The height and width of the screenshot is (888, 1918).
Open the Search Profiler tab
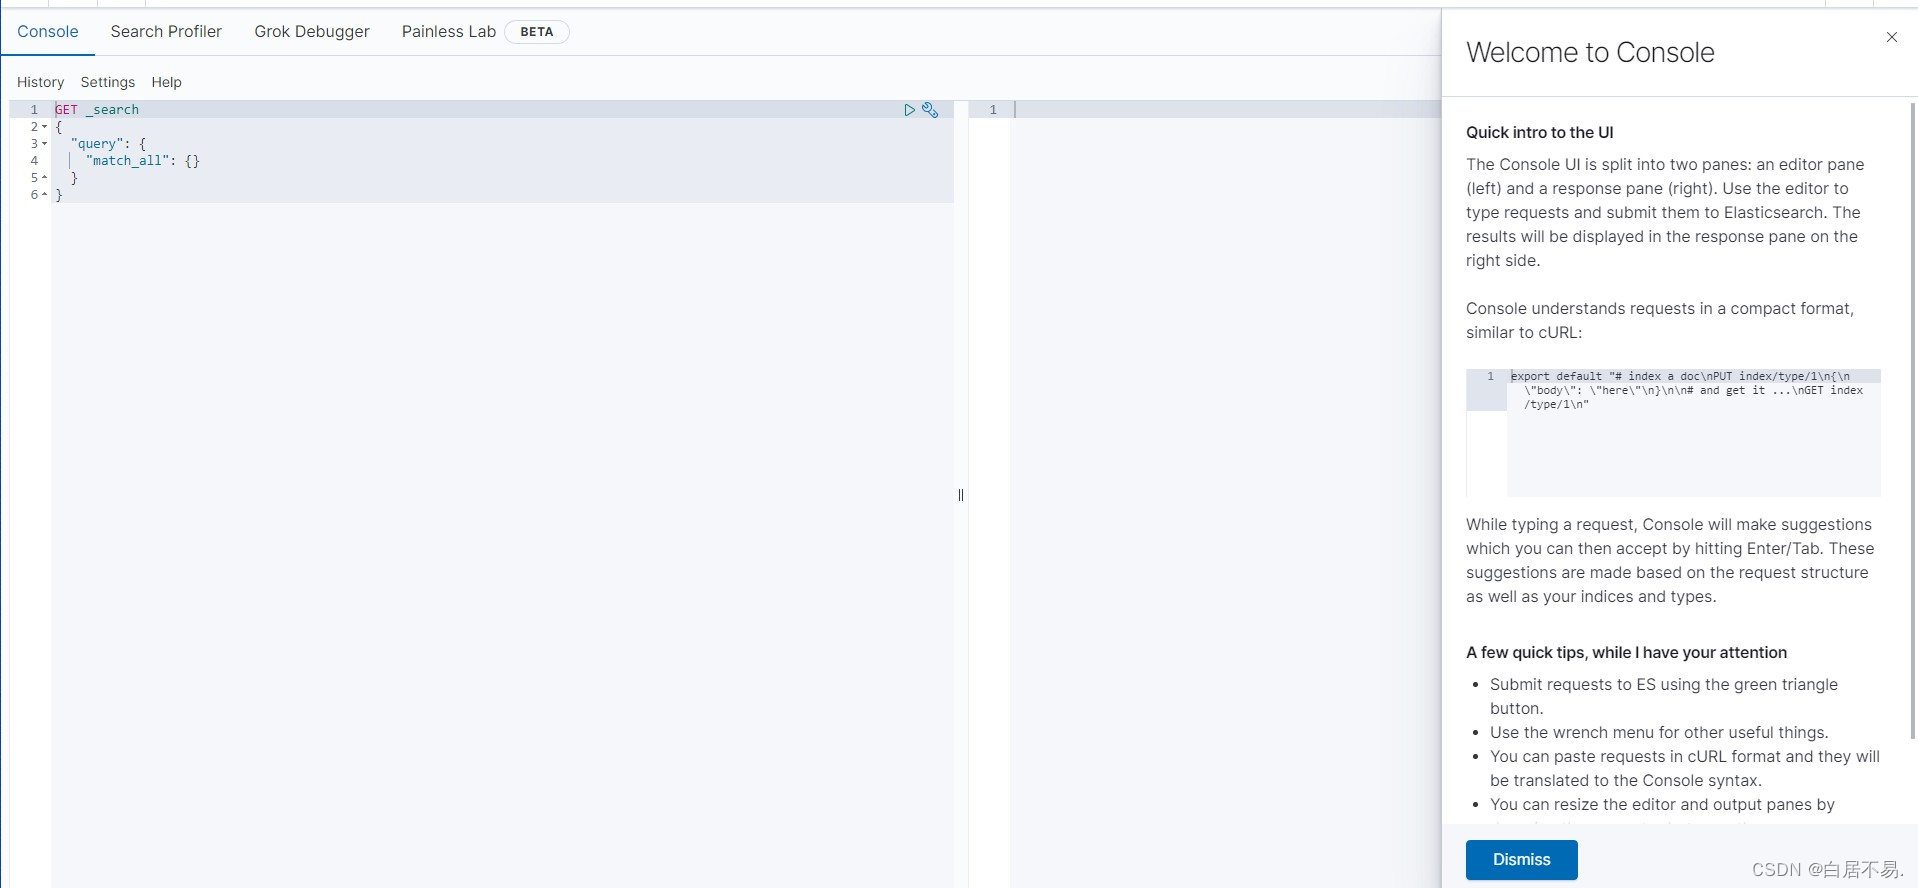pyautogui.click(x=166, y=32)
